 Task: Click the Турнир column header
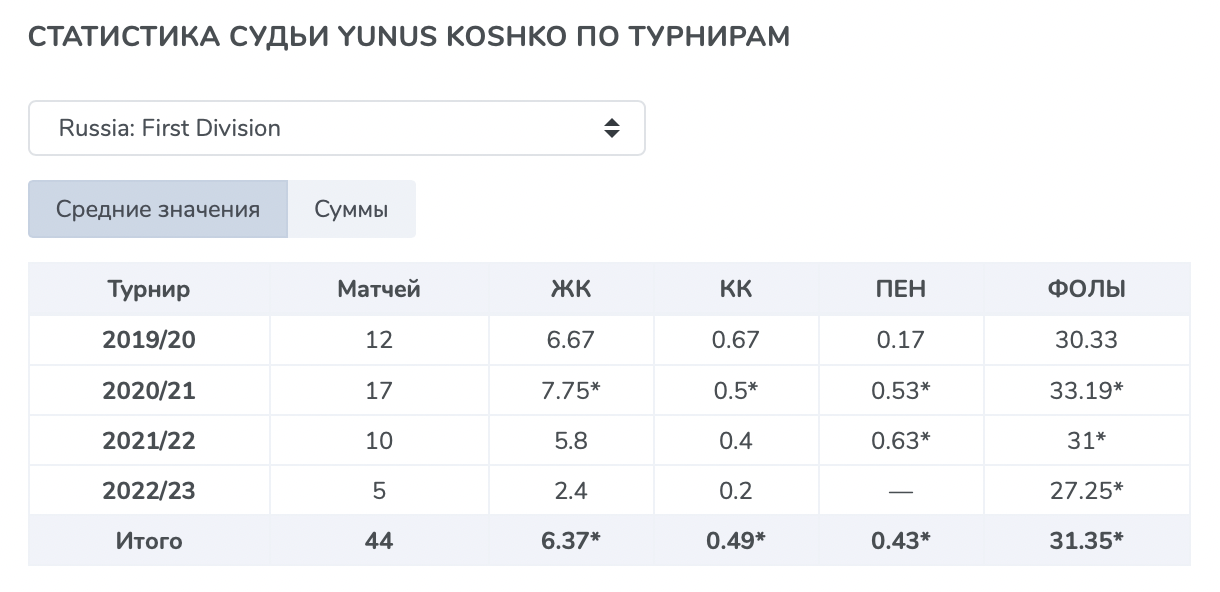tap(149, 290)
